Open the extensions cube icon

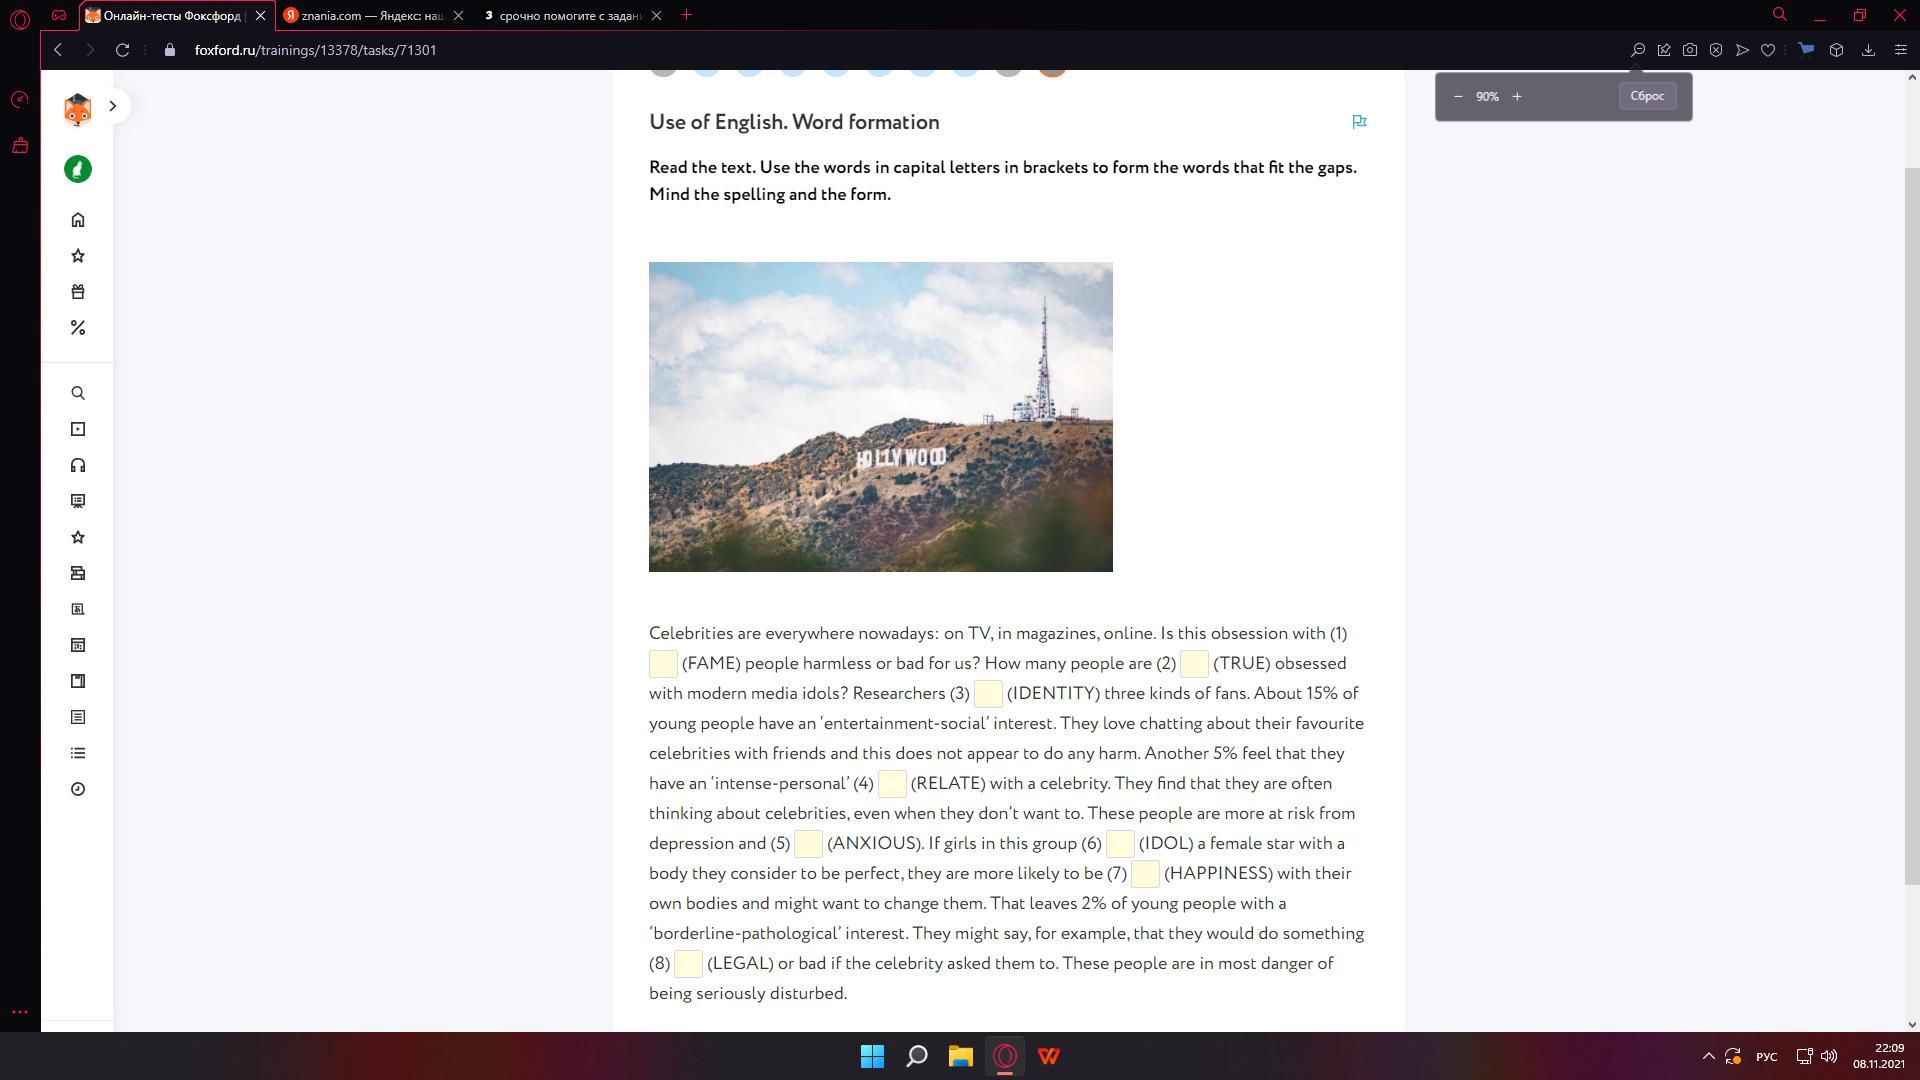pyautogui.click(x=1836, y=50)
